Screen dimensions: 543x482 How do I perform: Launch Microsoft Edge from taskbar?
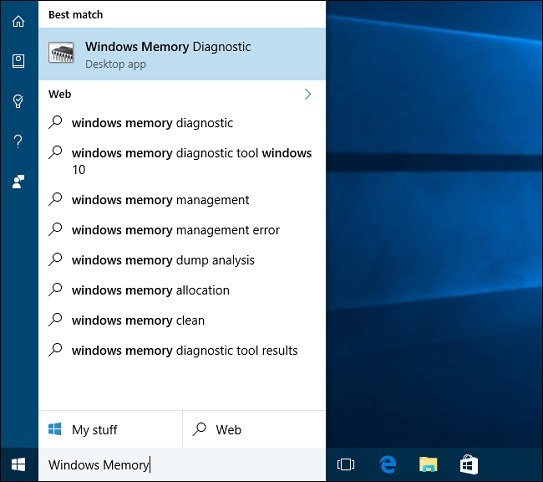click(388, 464)
